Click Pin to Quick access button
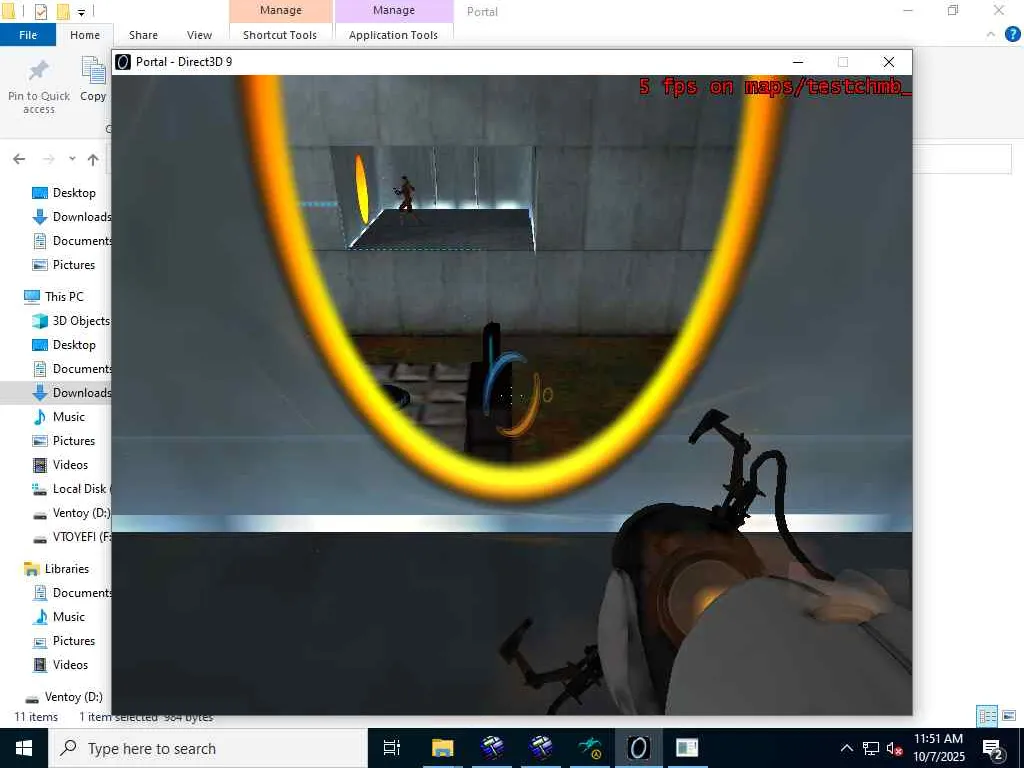Screen dimensions: 1024x768 pyautogui.click(x=39, y=87)
